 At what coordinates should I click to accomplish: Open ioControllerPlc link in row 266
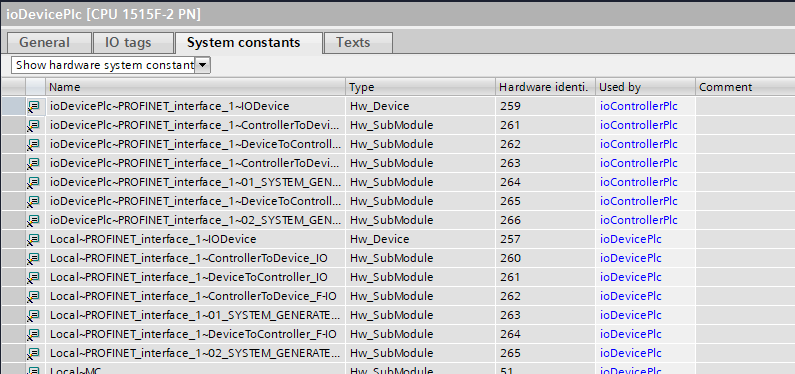coord(639,220)
